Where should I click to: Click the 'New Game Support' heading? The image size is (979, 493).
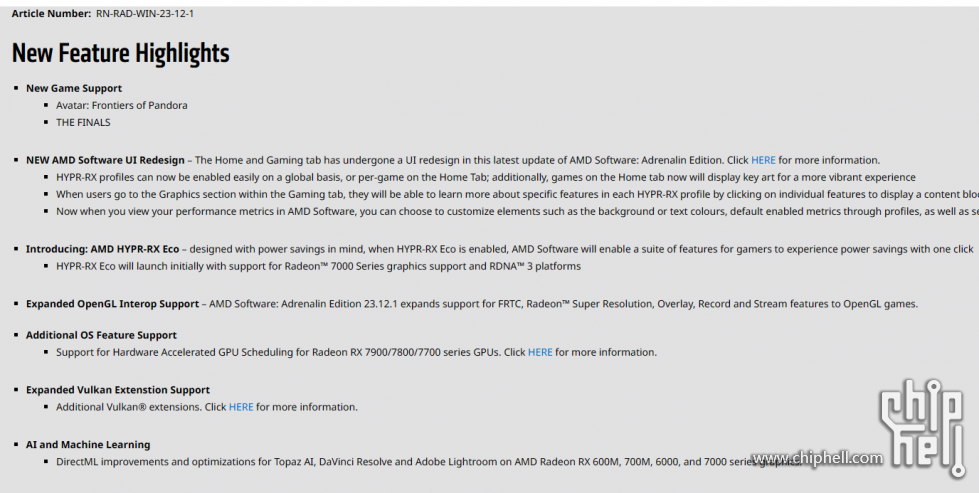pyautogui.click(x=74, y=89)
